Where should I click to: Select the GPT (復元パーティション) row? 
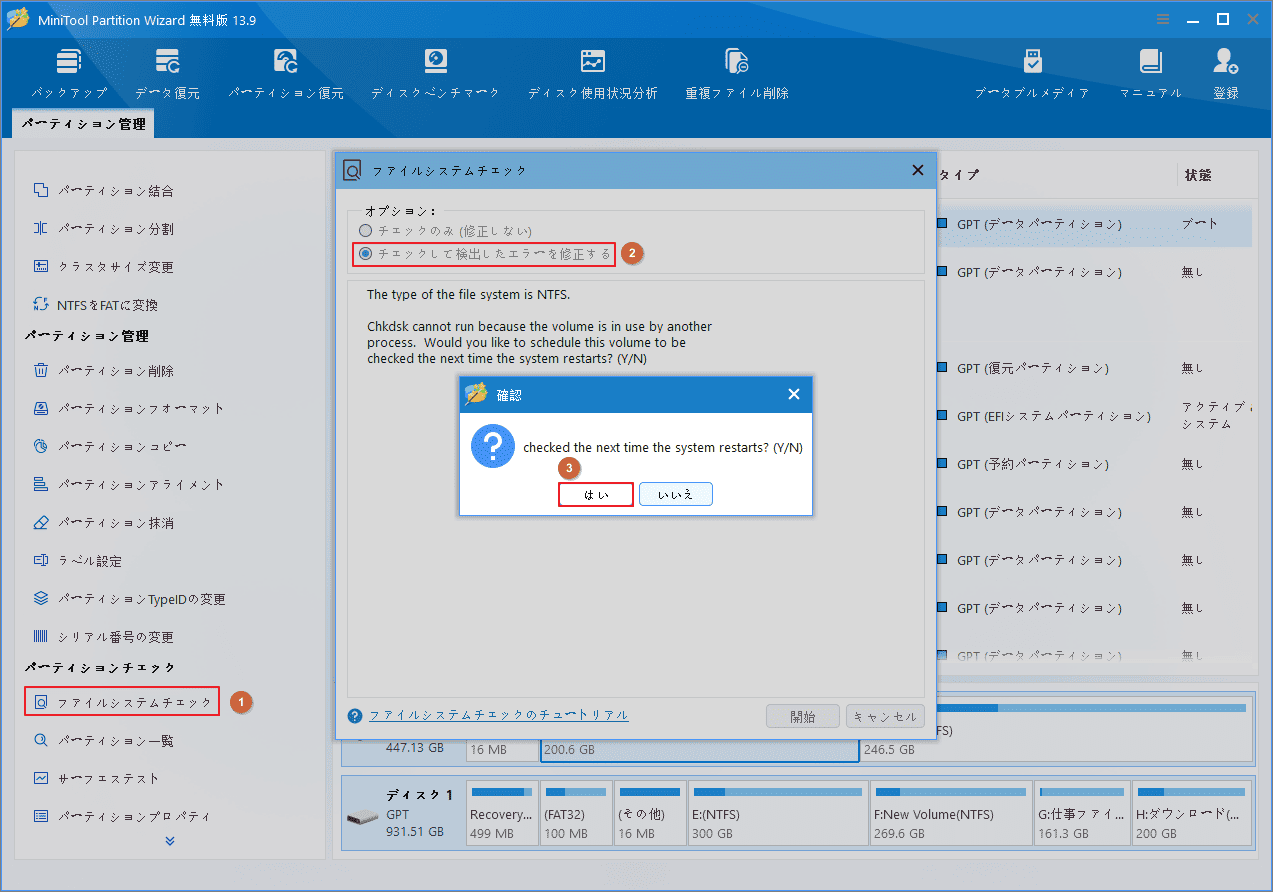pos(1094,368)
